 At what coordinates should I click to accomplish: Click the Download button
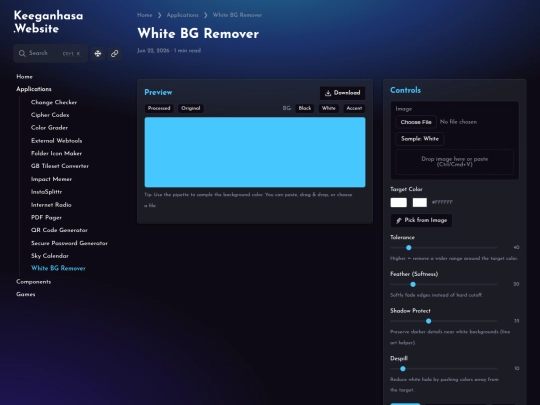(342, 93)
